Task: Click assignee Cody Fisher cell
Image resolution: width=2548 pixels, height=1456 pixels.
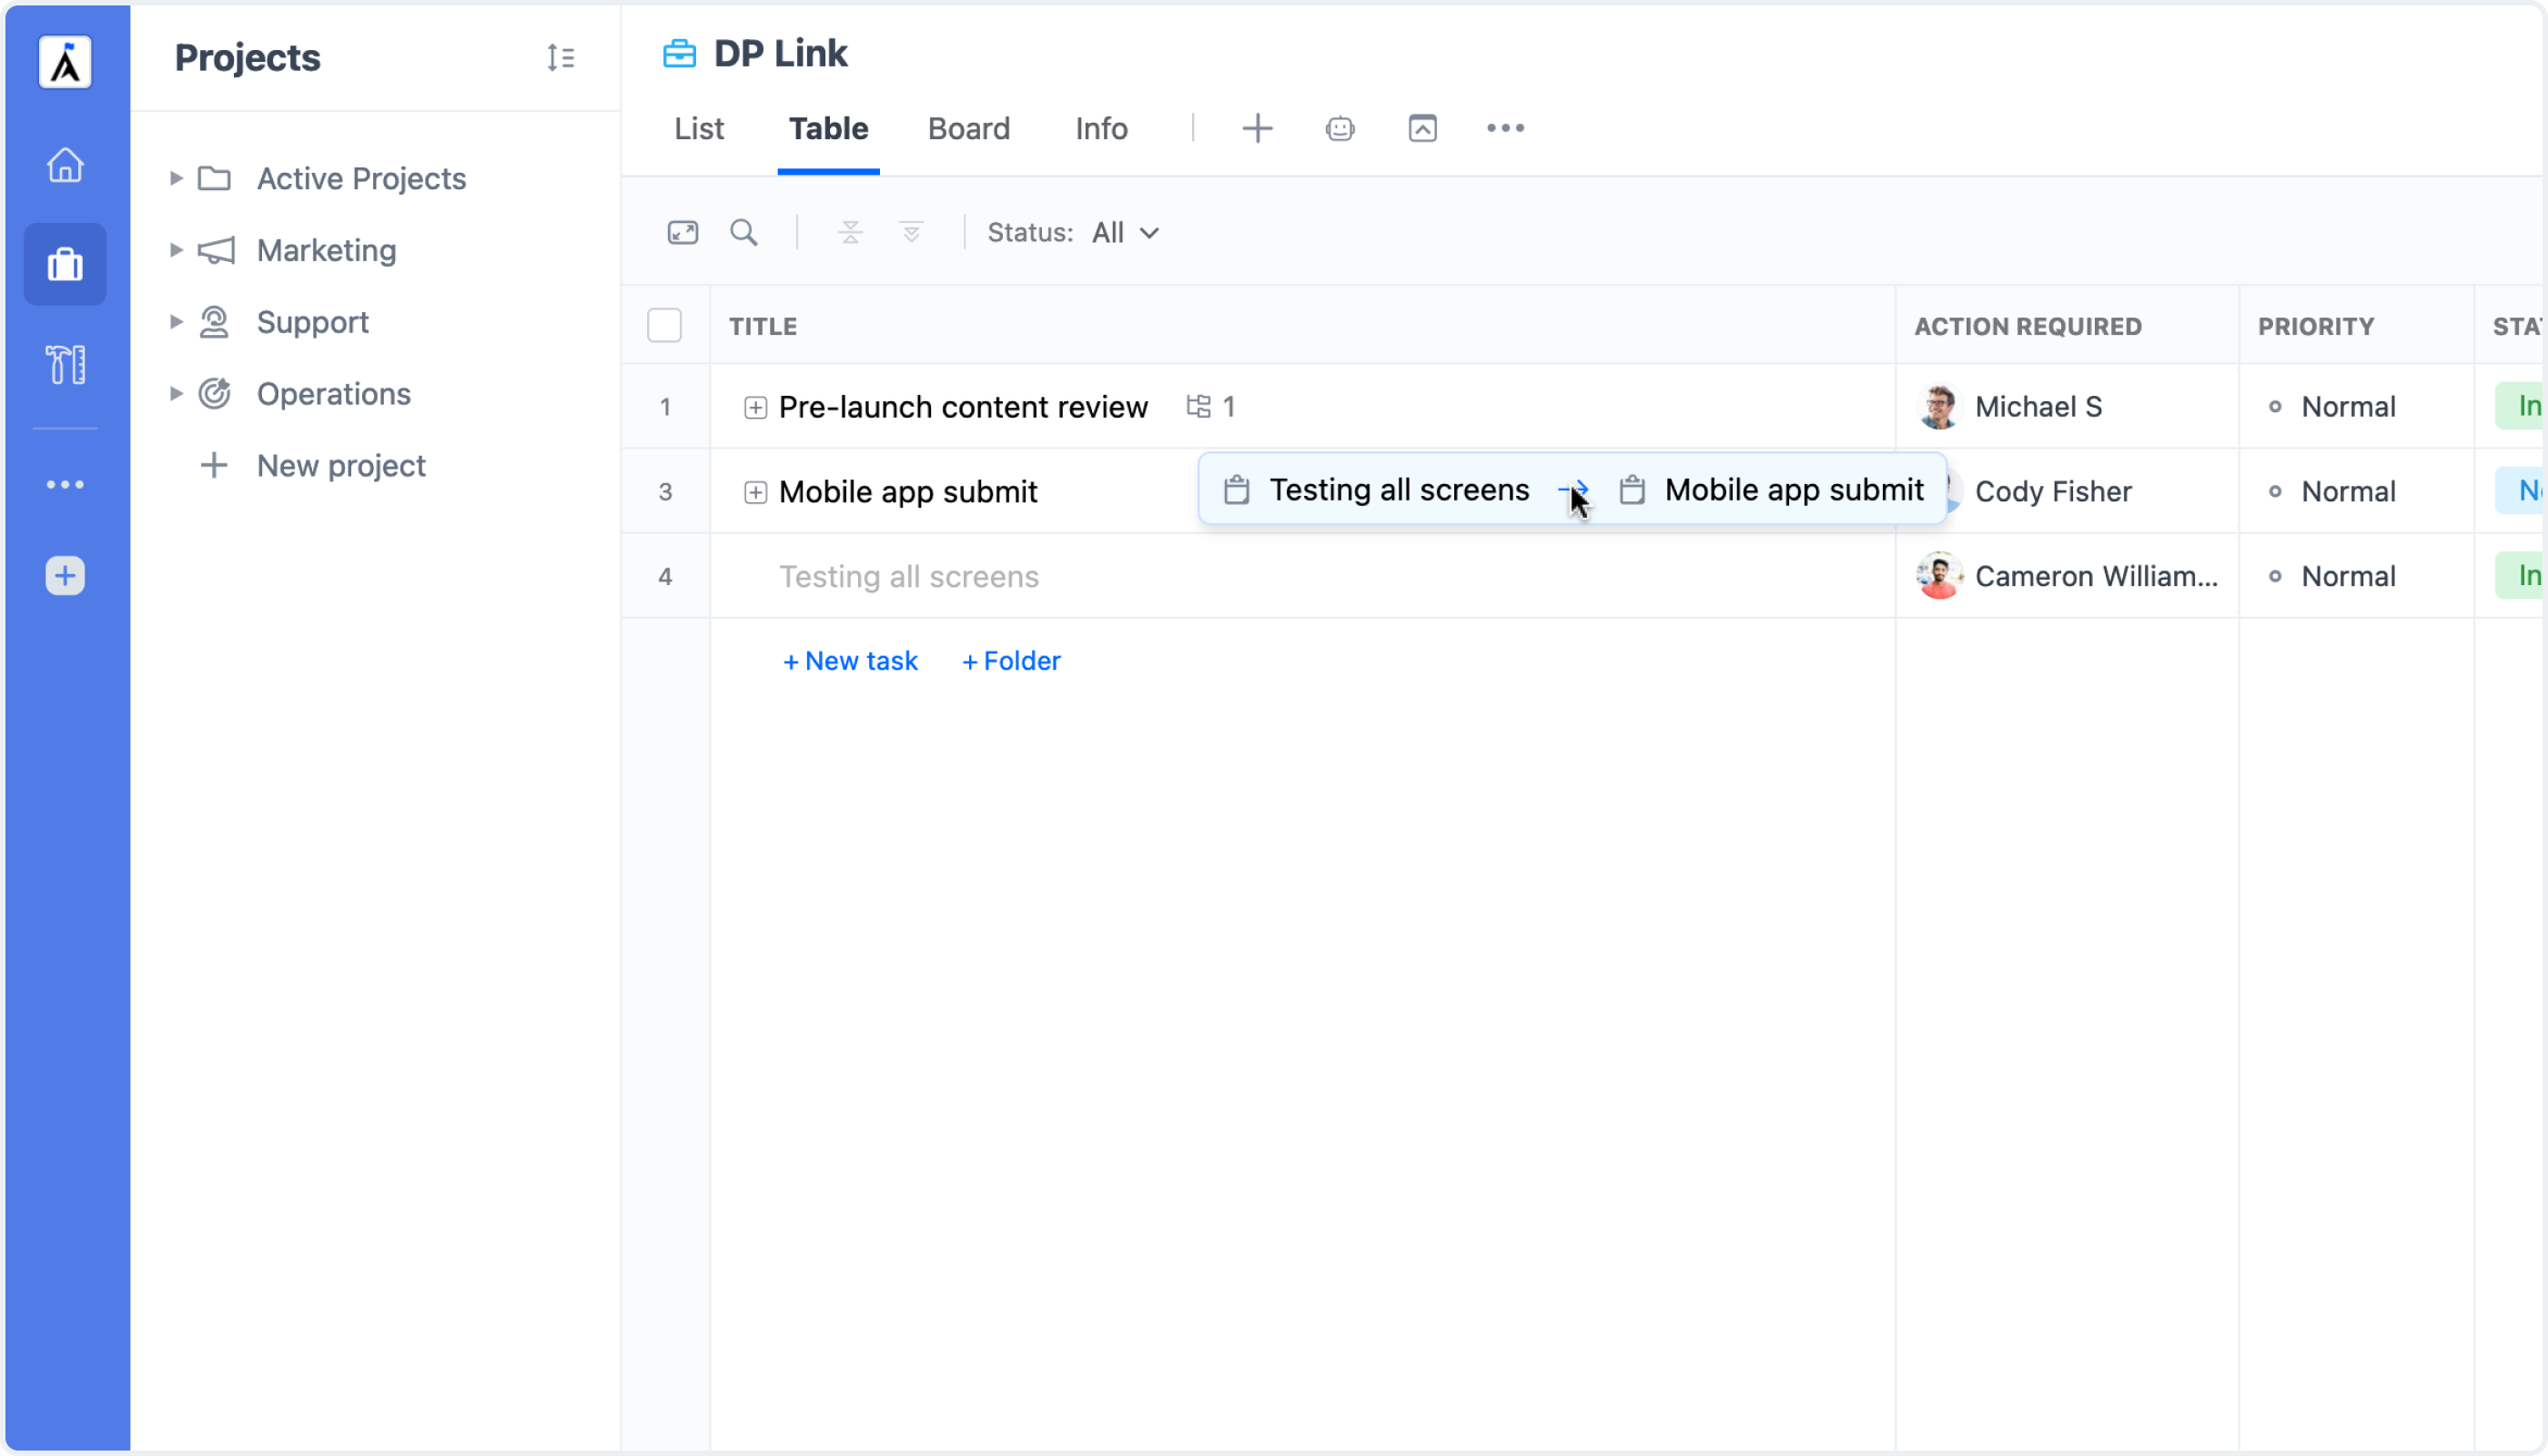Action: tap(2053, 492)
